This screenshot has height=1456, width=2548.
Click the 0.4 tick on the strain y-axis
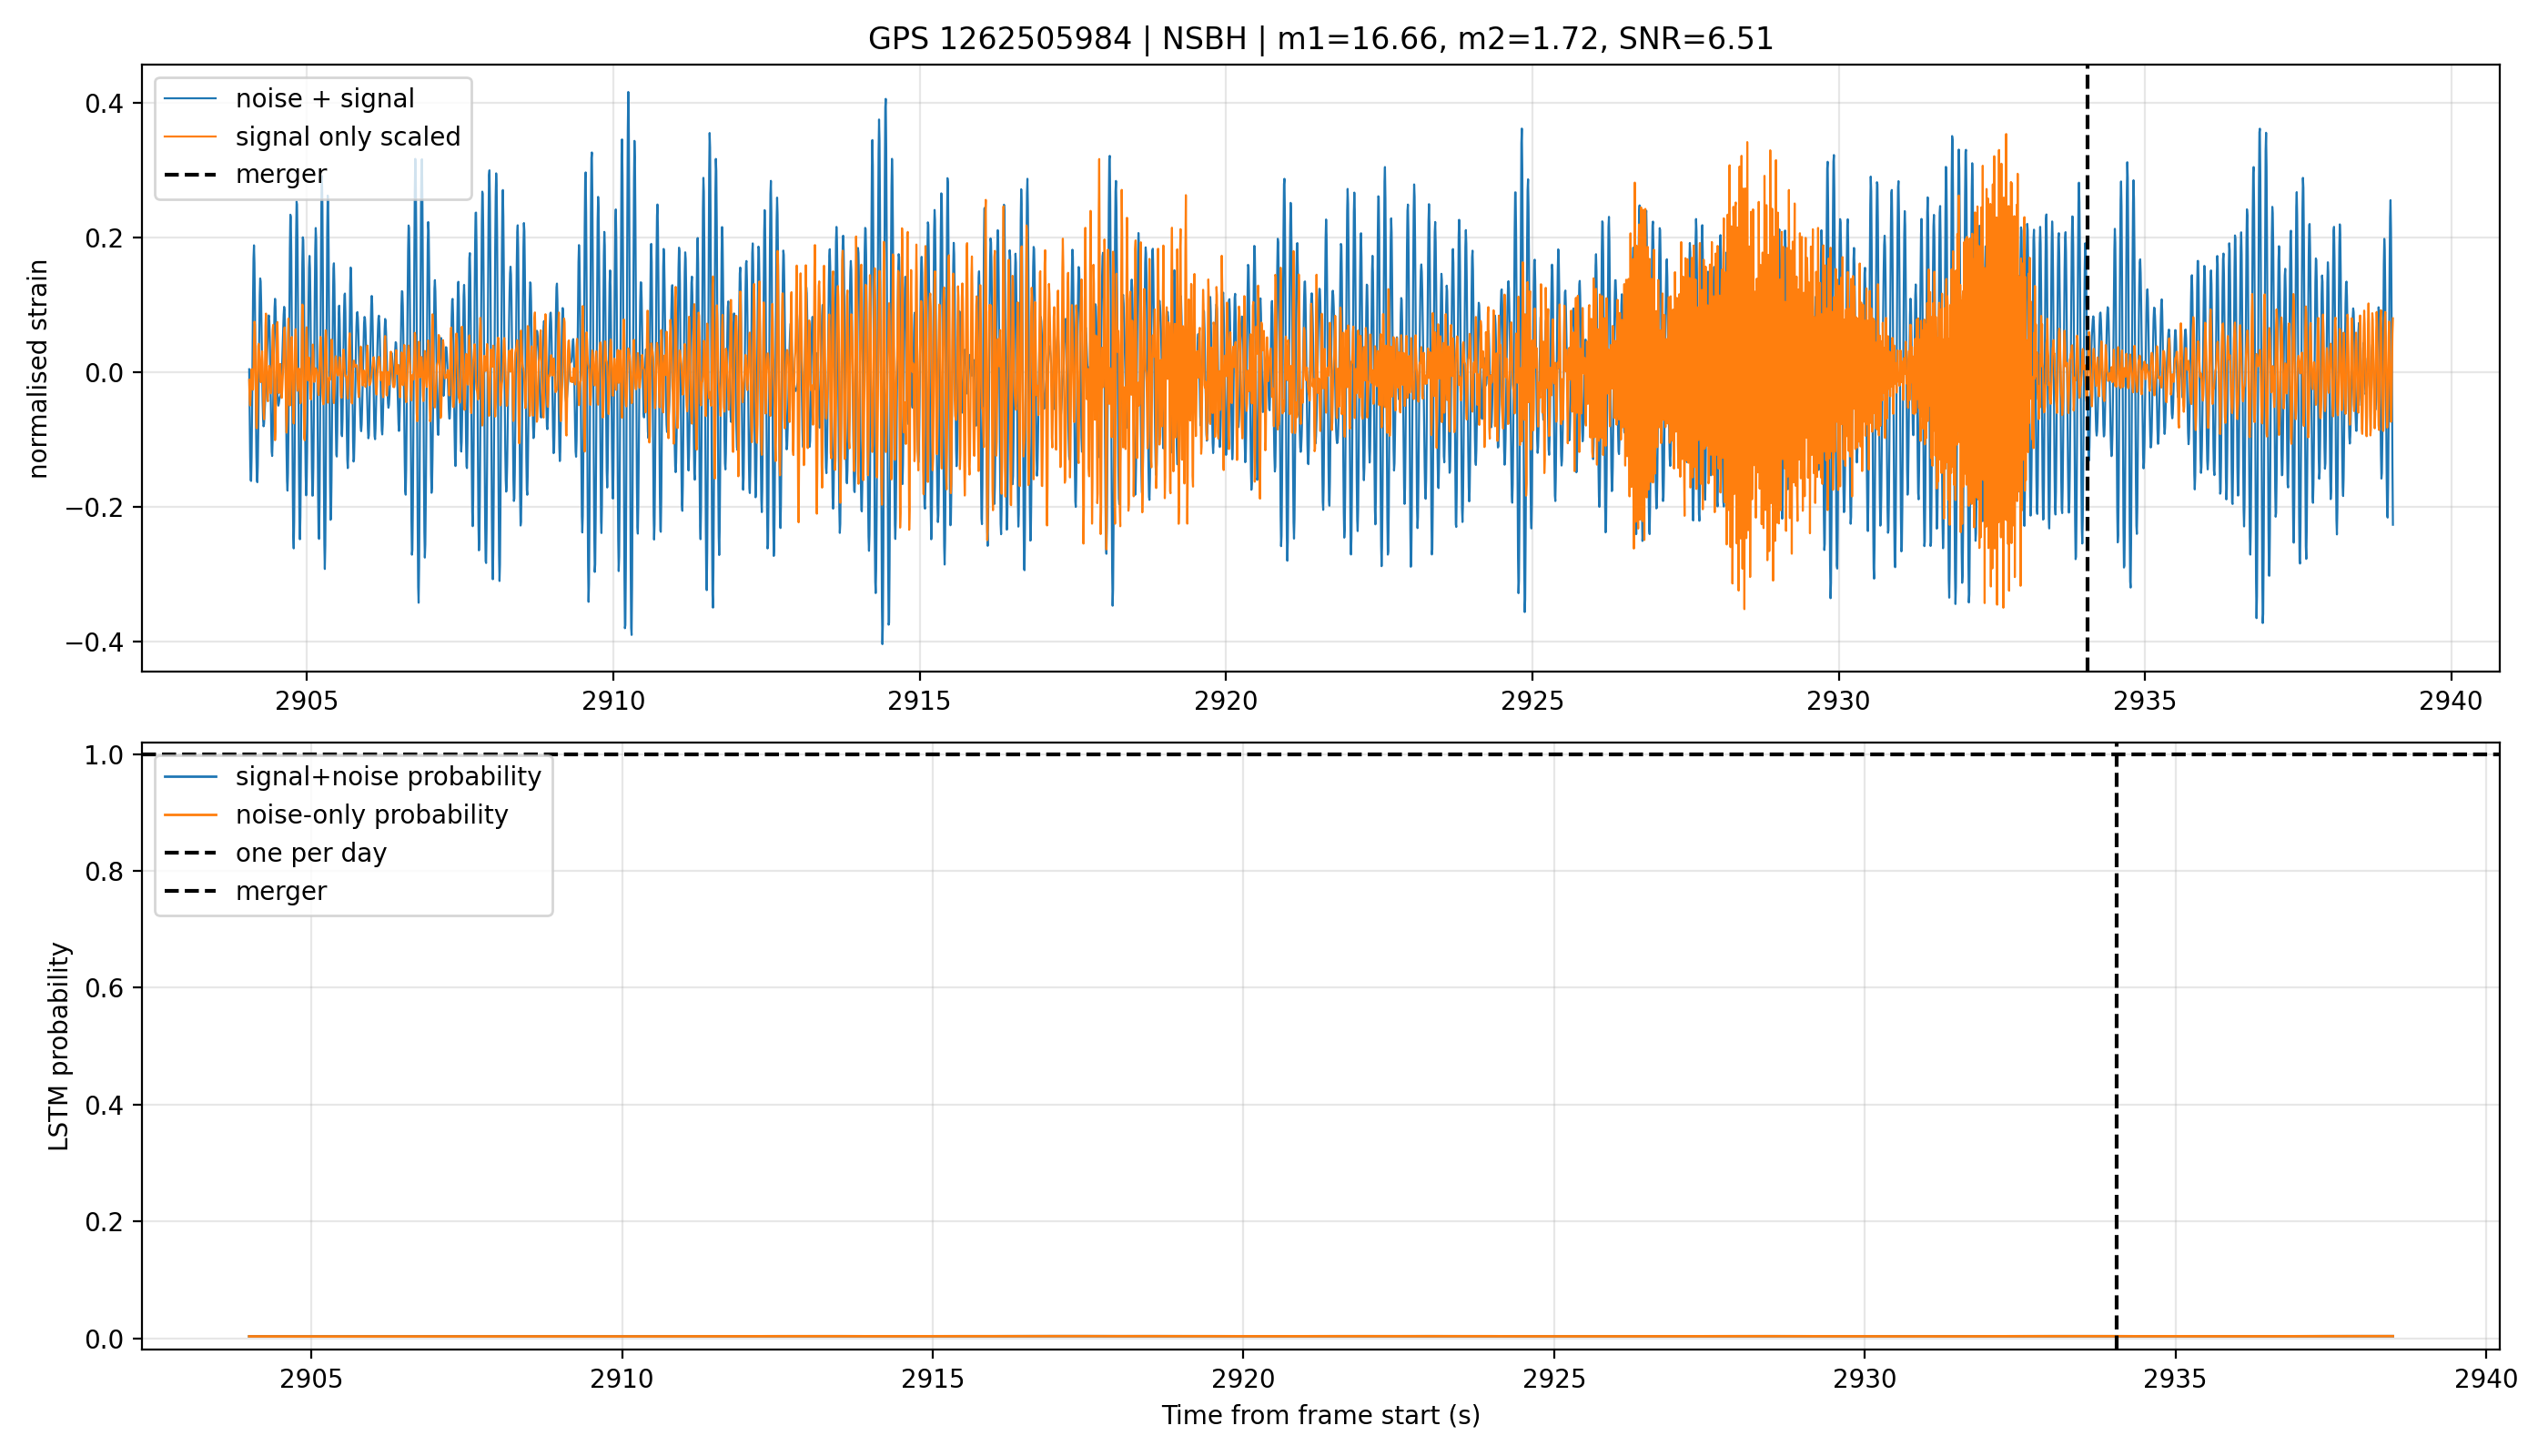pyautogui.click(x=104, y=104)
